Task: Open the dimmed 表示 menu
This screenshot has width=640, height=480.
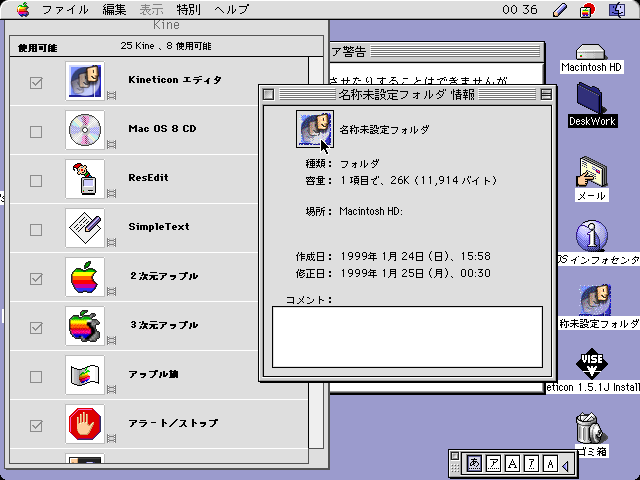Action: click(x=151, y=9)
